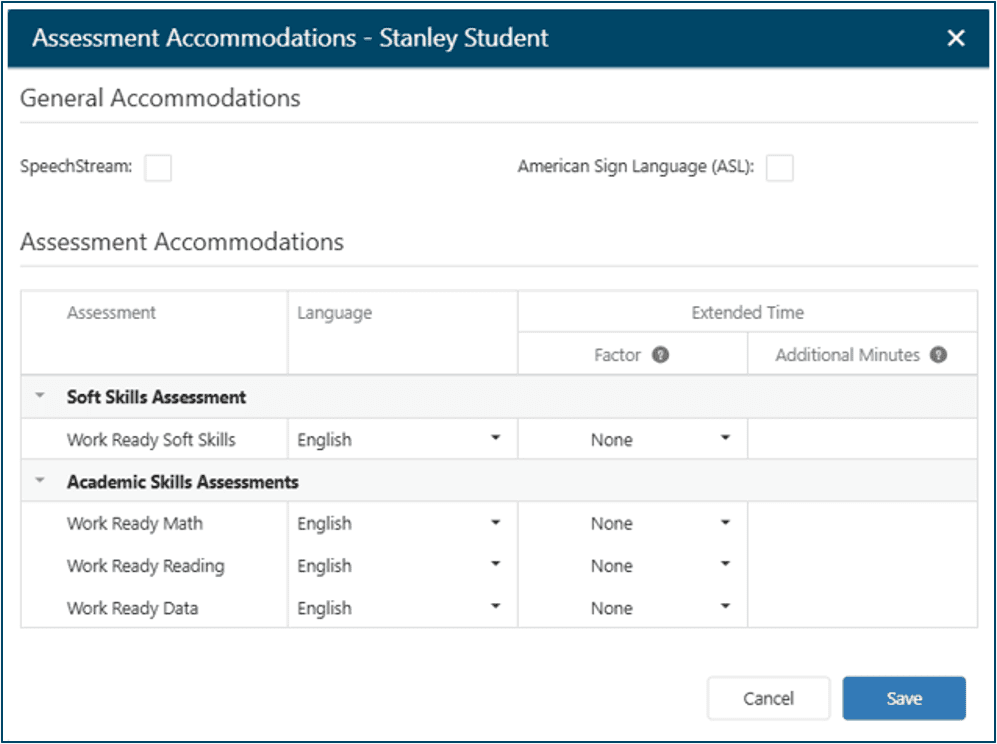Click the Assessment column header

click(111, 312)
